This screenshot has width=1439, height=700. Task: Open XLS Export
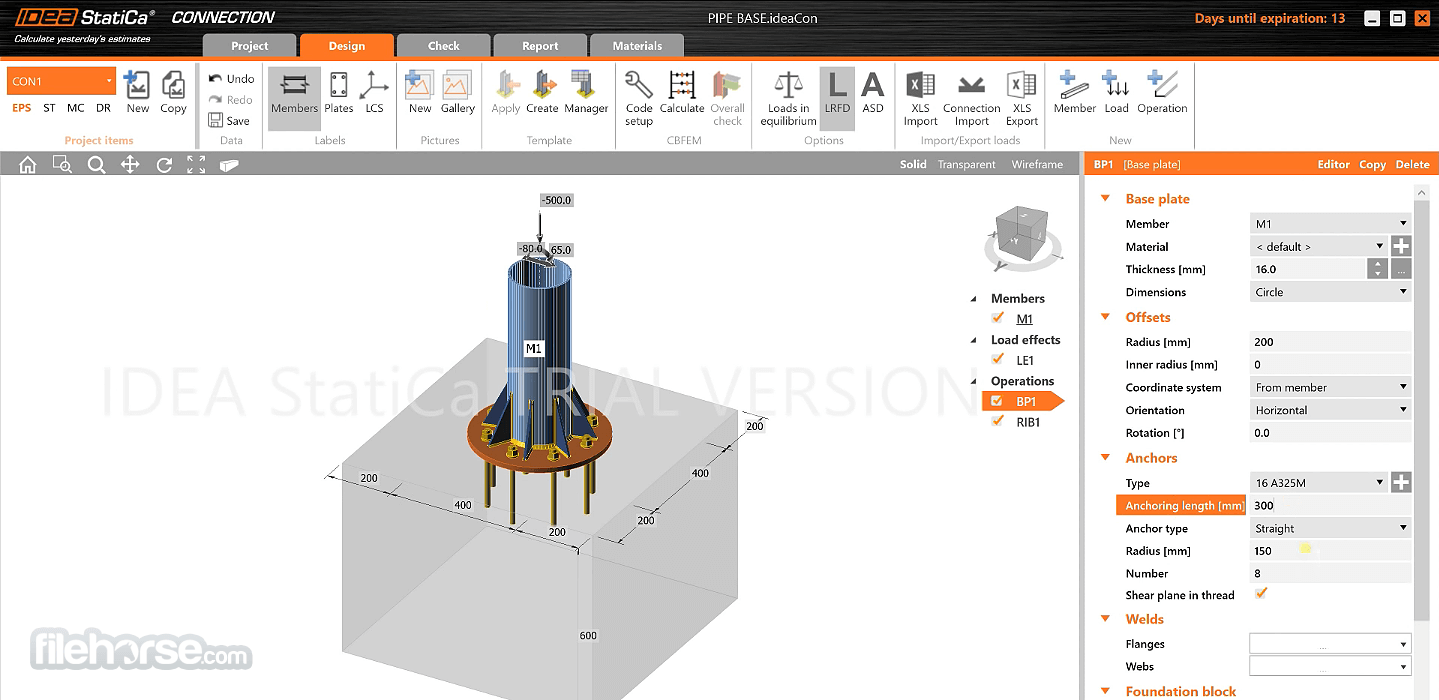click(x=1022, y=98)
